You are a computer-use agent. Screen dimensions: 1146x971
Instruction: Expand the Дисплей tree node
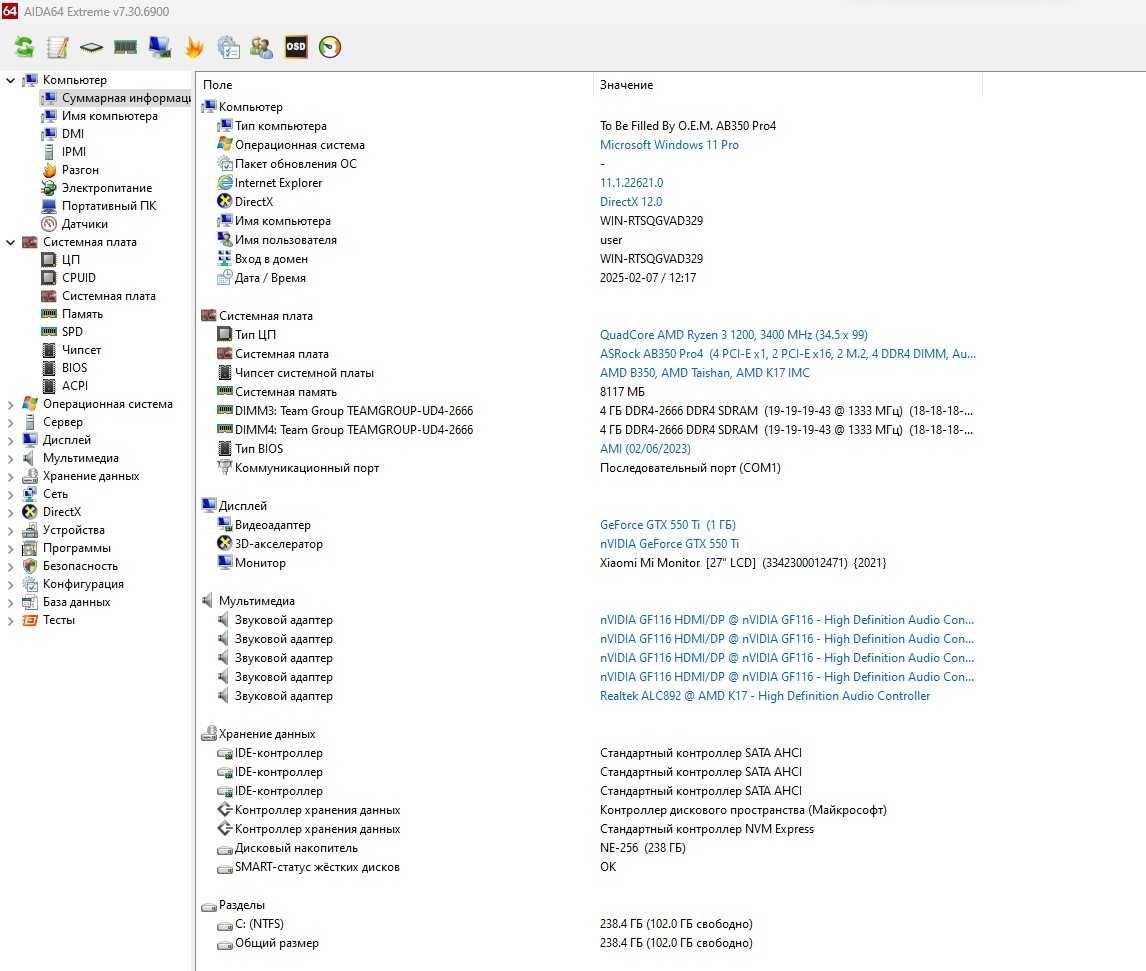tap(10, 440)
